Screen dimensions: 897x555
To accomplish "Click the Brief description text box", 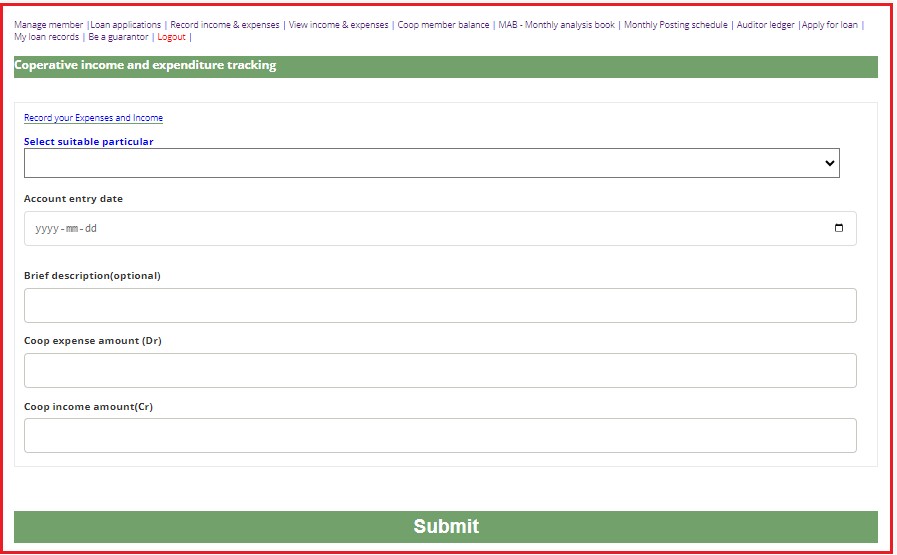I will pos(440,306).
